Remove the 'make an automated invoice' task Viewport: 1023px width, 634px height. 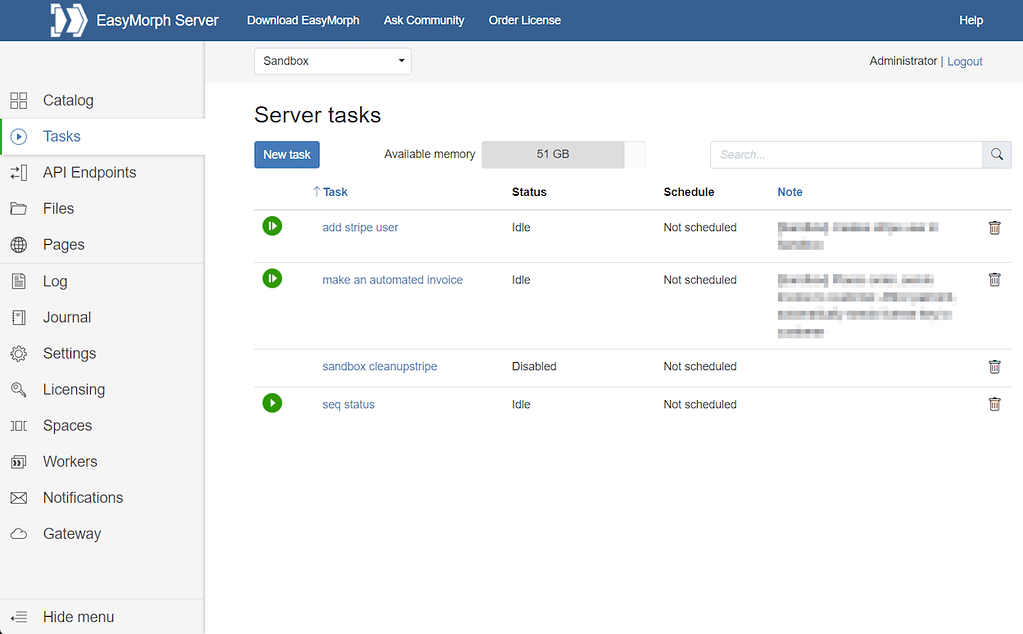coord(994,280)
